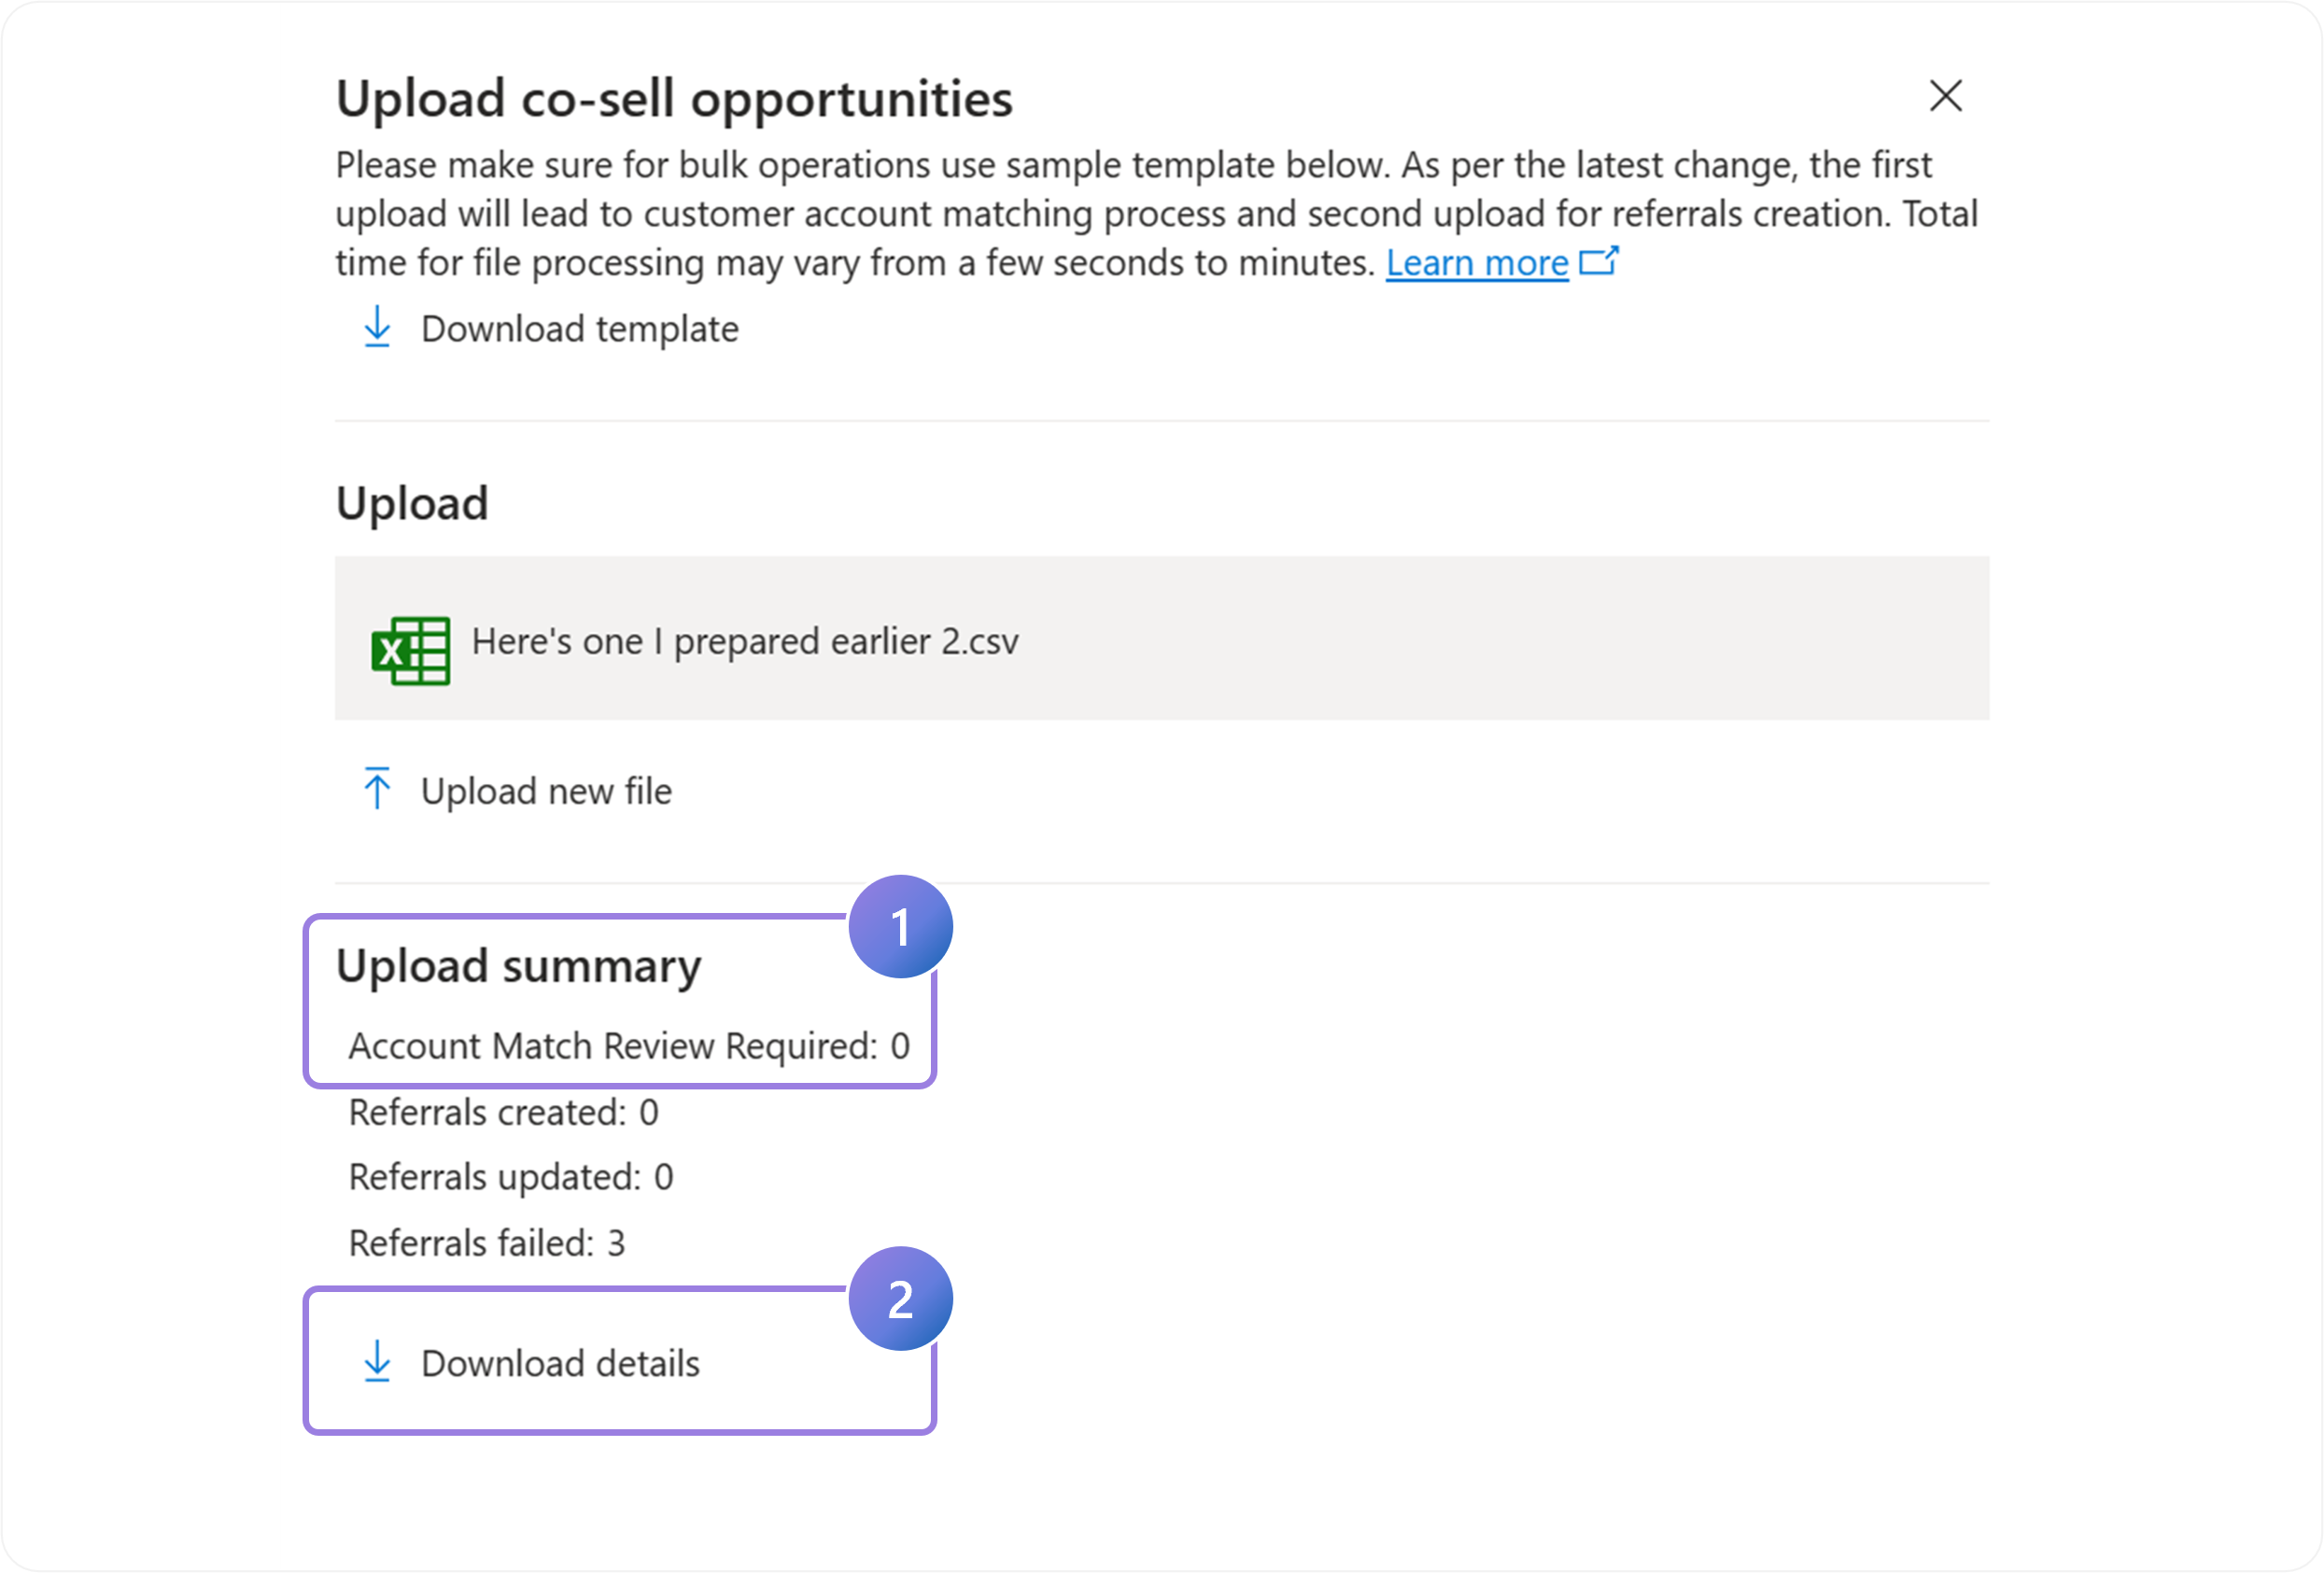Click the Download template label
This screenshot has width=2324, height=1573.
(579, 329)
